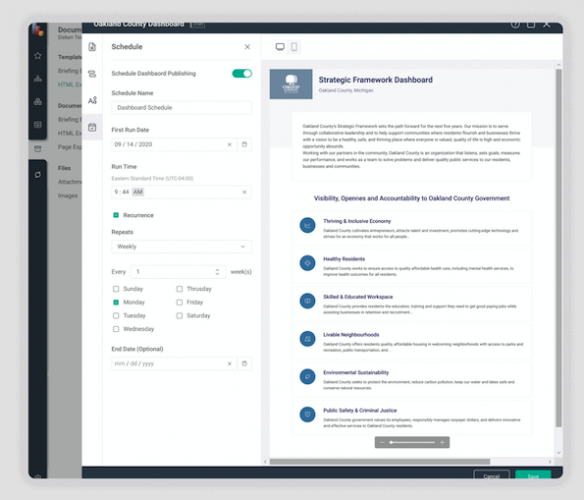The height and width of the screenshot is (500, 584).
Task: Switch to desktop preview mode
Action: (x=280, y=47)
